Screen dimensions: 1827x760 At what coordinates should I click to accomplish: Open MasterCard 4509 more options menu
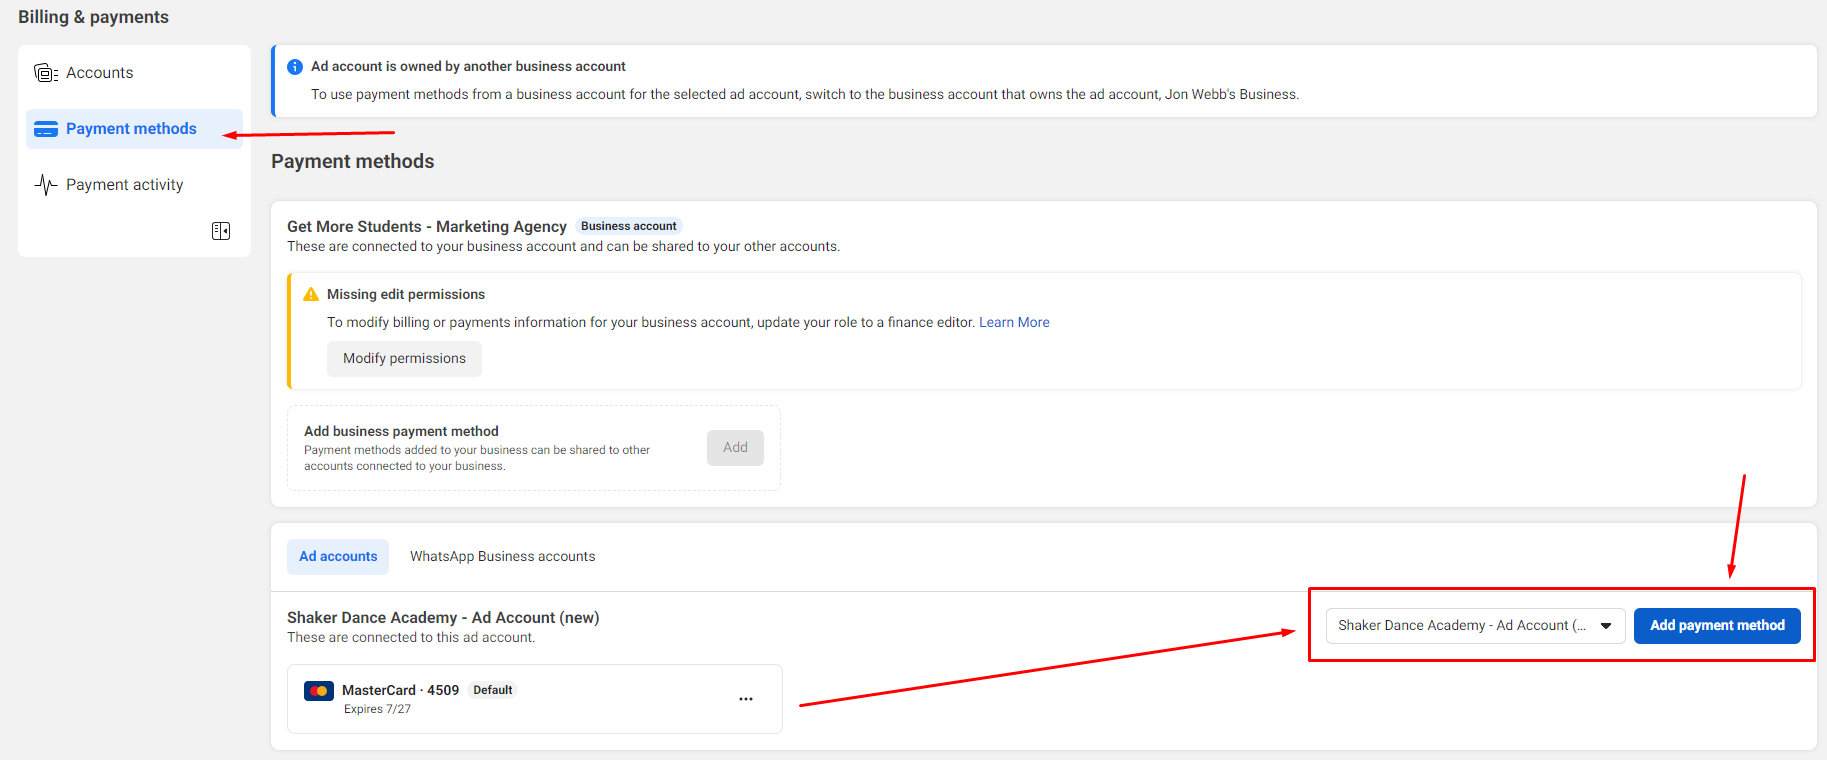(x=746, y=699)
